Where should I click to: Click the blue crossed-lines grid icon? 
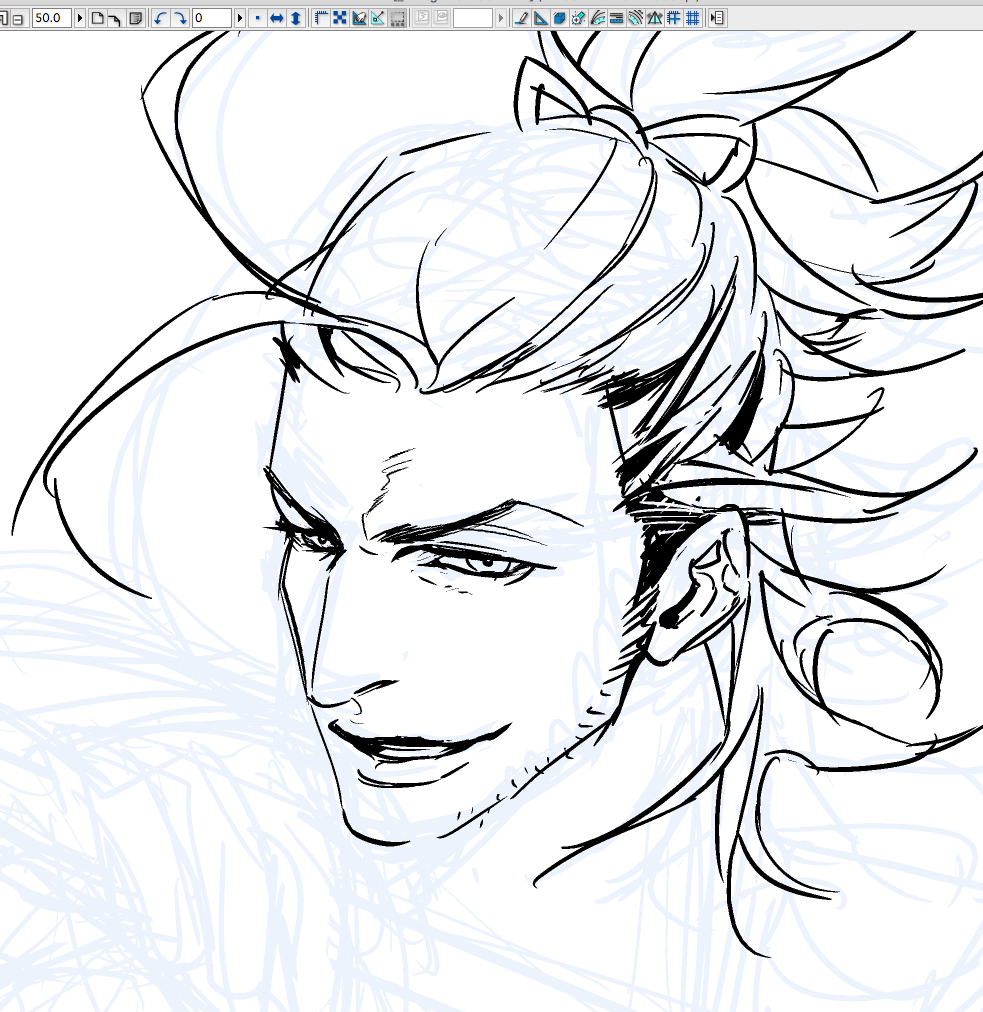coord(674,18)
